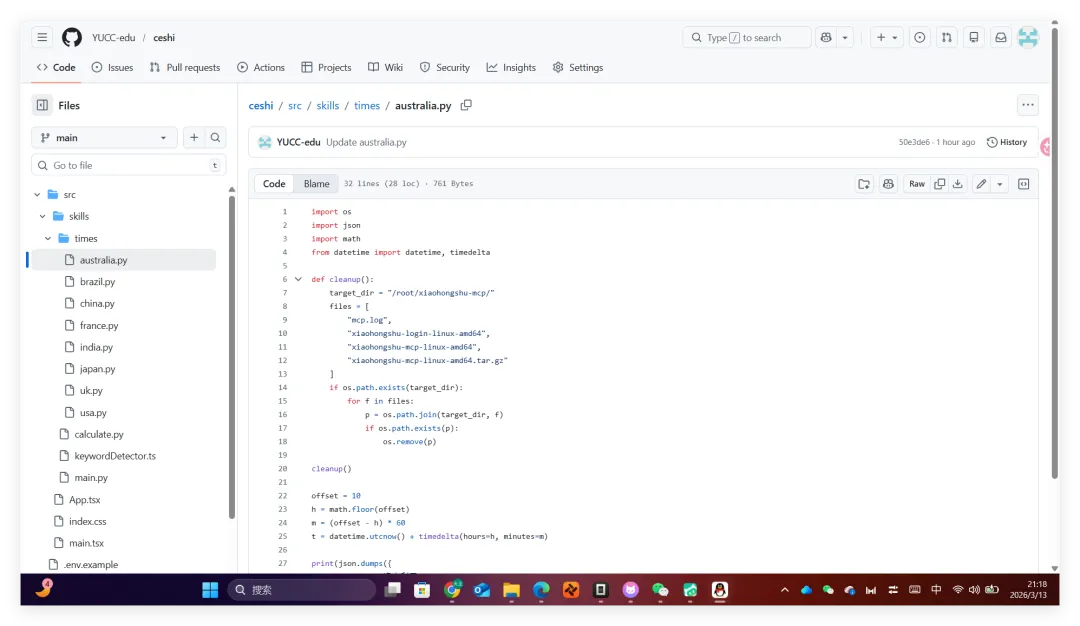Click the skills breadcrumb link

(x=328, y=105)
